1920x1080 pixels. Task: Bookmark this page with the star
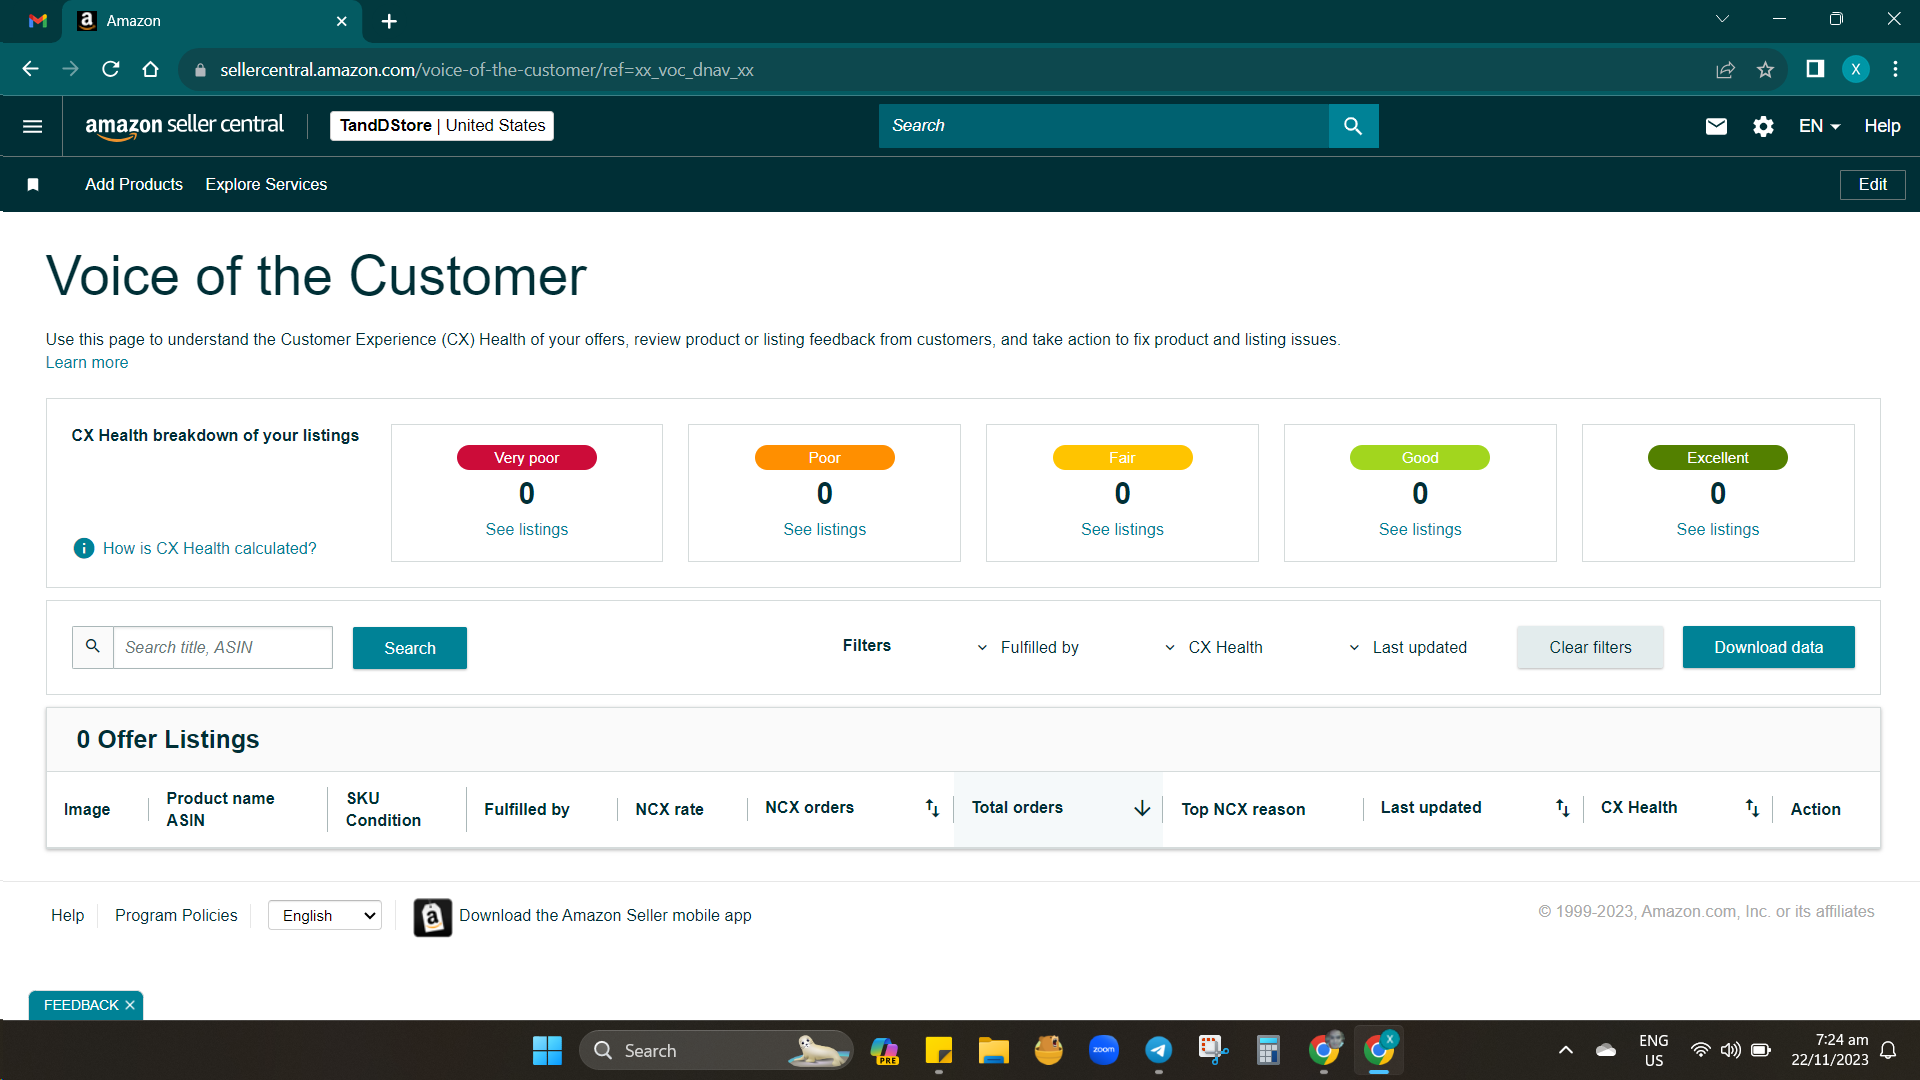[x=1765, y=69]
